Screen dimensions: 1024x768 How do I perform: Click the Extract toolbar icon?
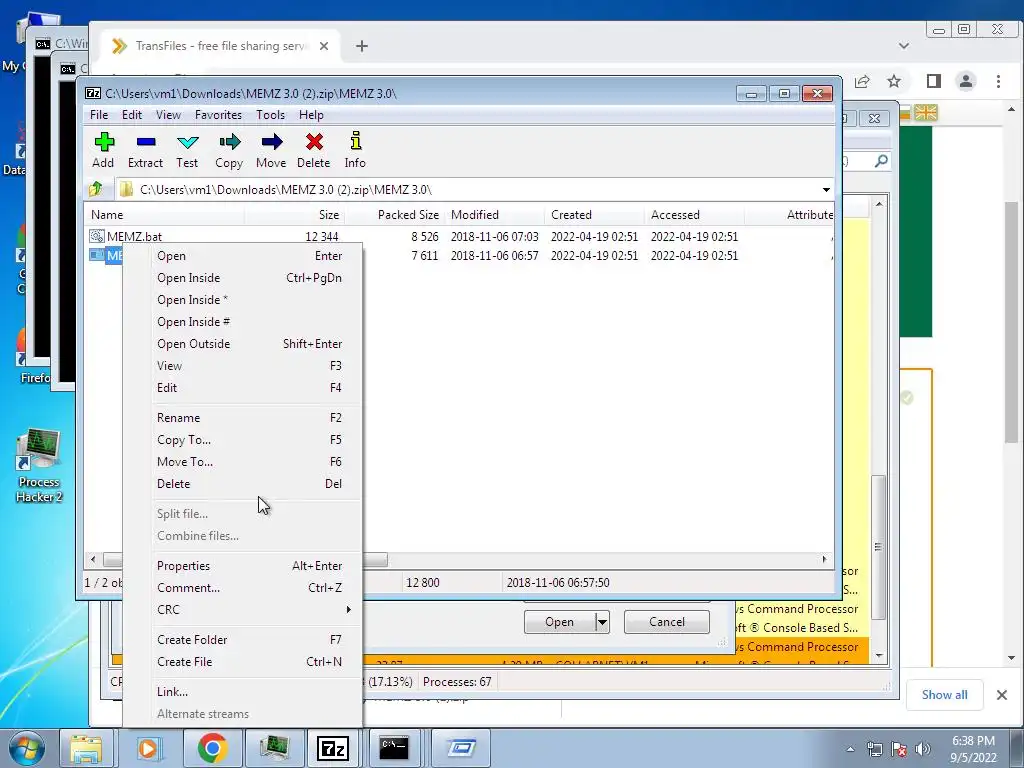[x=146, y=142]
